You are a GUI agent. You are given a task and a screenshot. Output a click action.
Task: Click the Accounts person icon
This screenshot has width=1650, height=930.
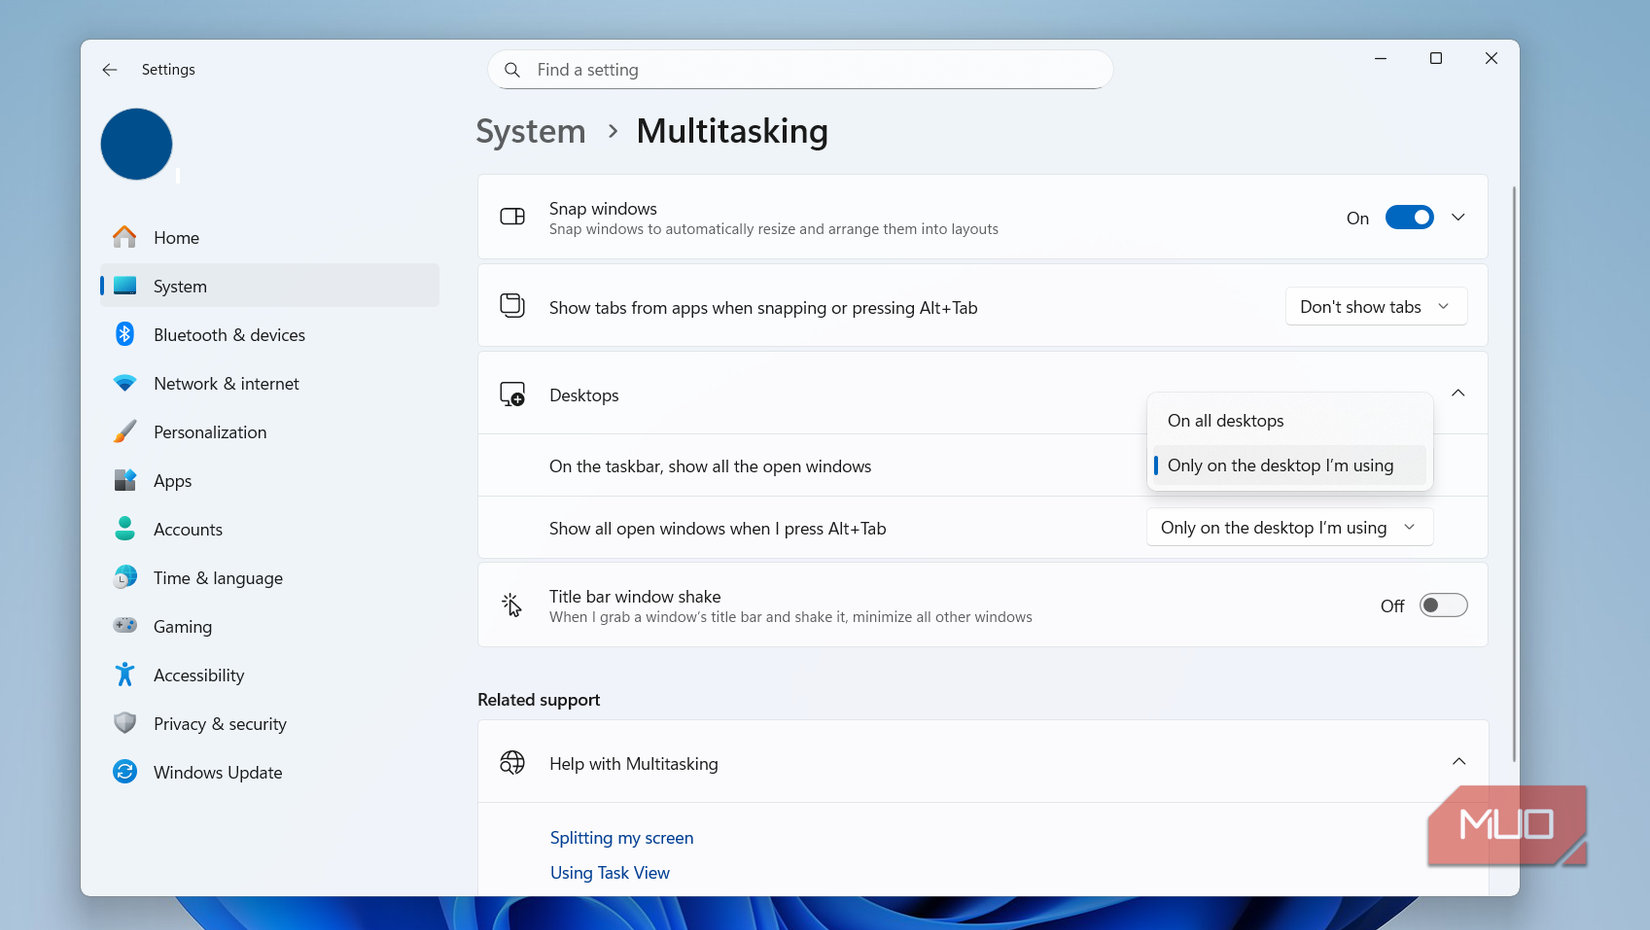(125, 529)
